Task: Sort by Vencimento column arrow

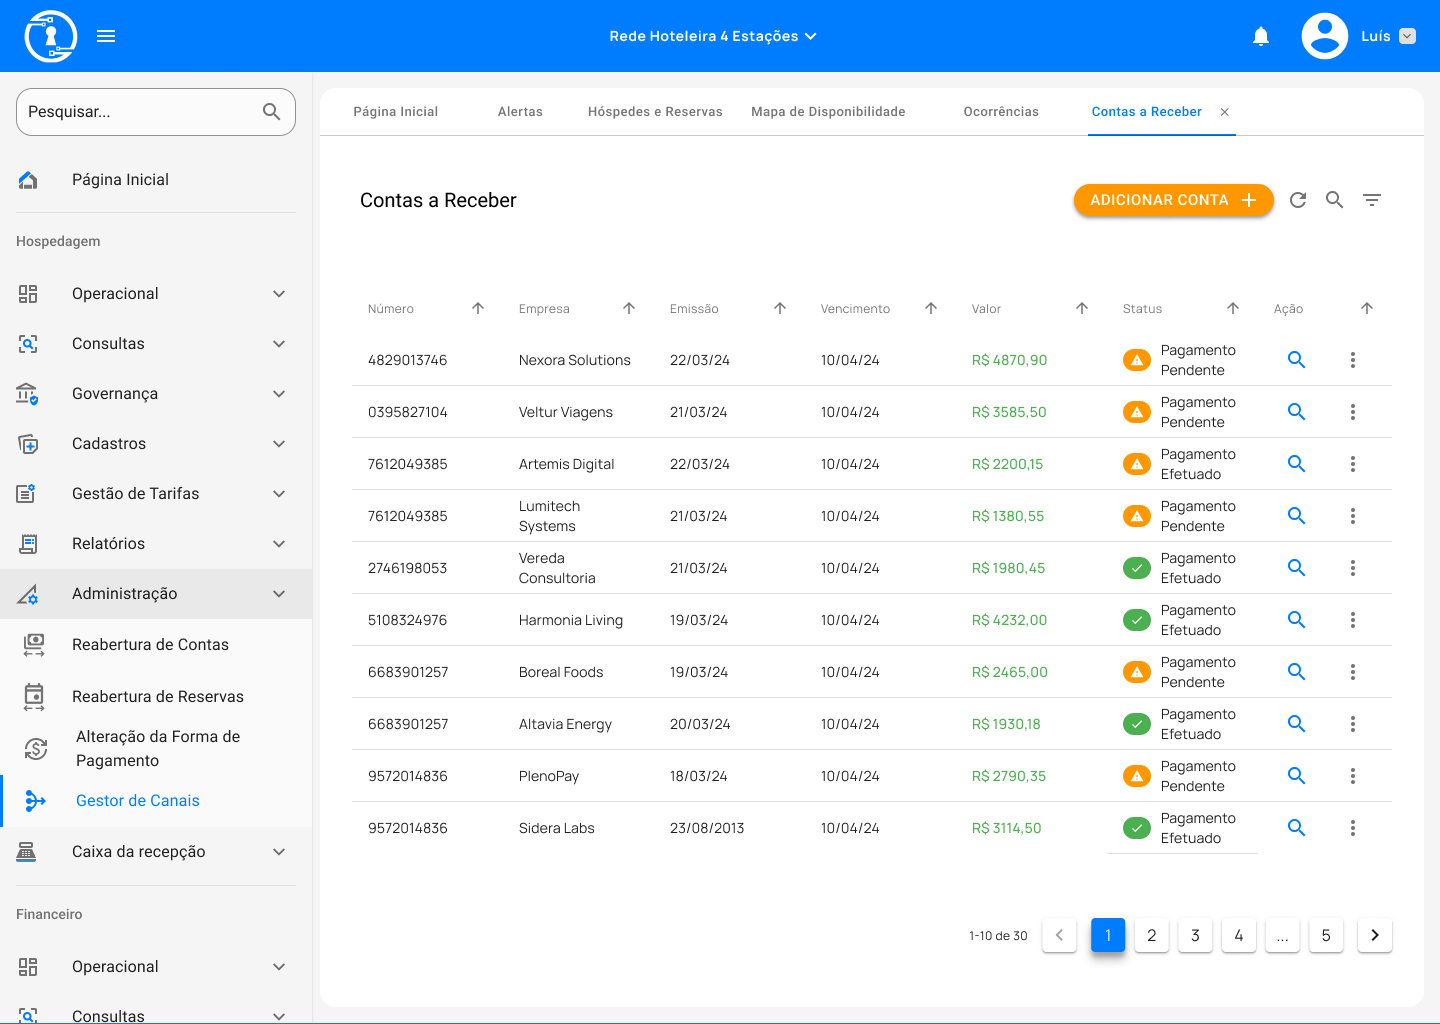Action: [x=931, y=308]
